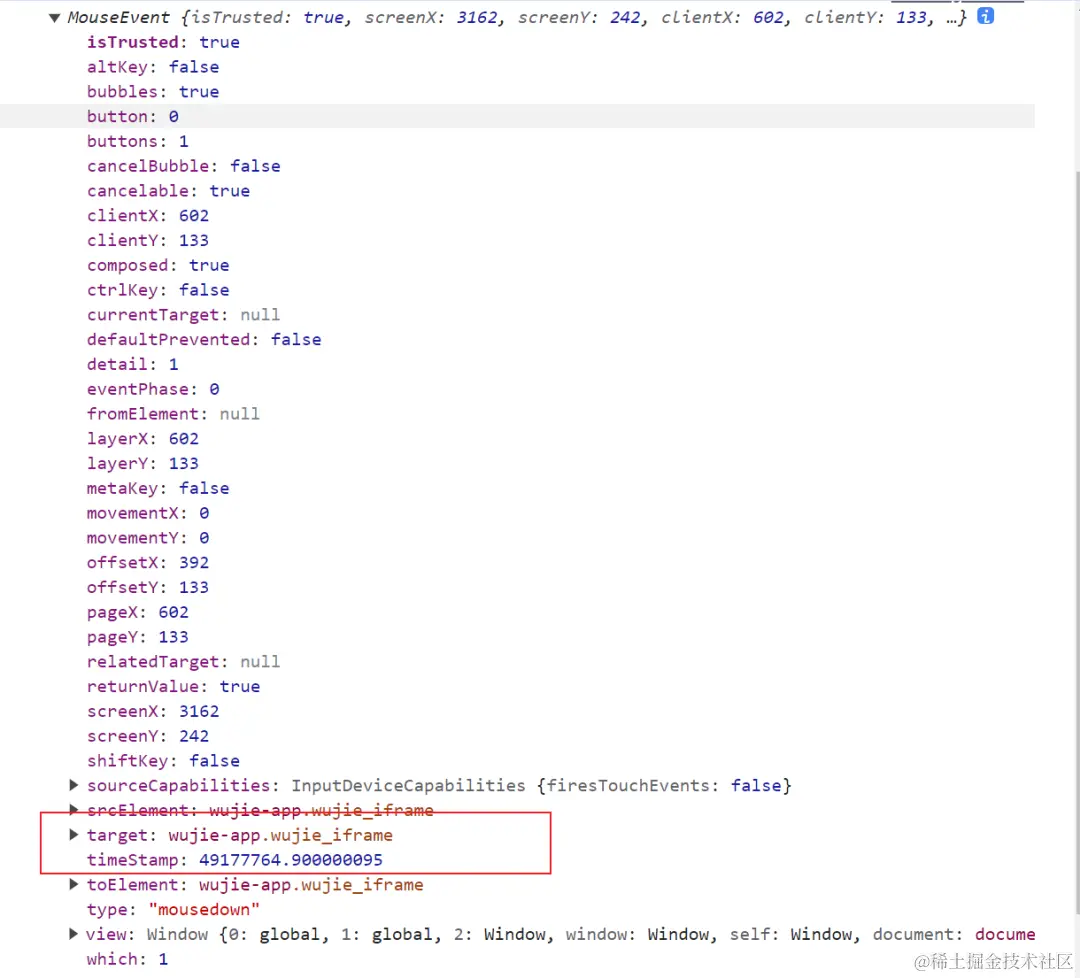Click the timeStamp value 49177764.900000095
Image resolution: width=1080 pixels, height=978 pixels.
click(x=291, y=860)
